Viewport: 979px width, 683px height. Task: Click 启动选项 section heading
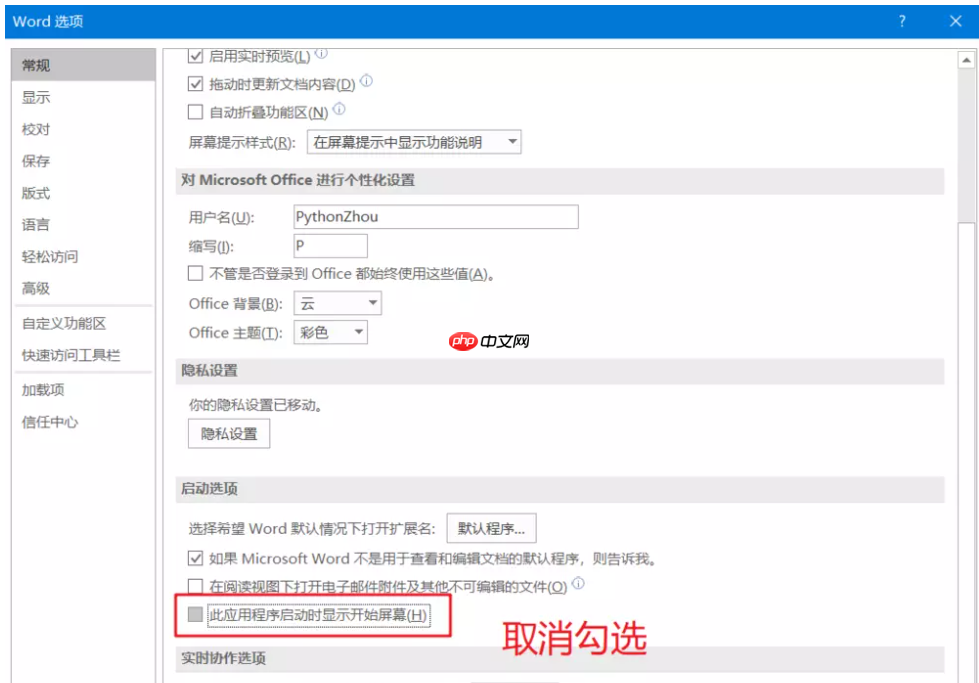(x=209, y=488)
